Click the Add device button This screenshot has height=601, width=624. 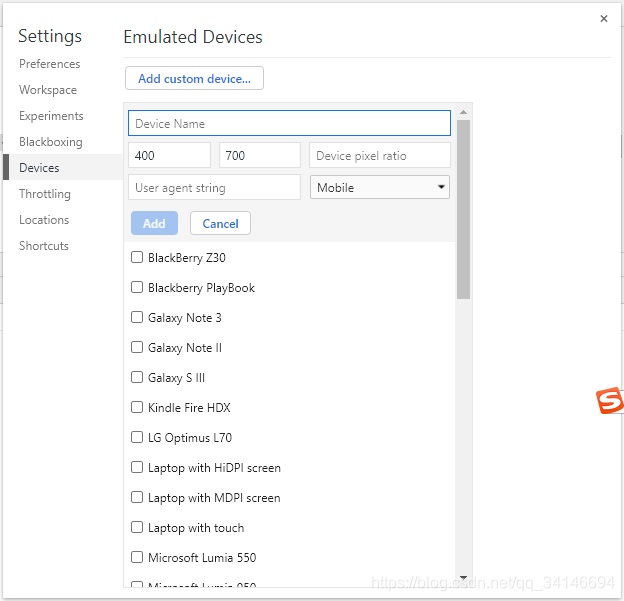coord(154,223)
